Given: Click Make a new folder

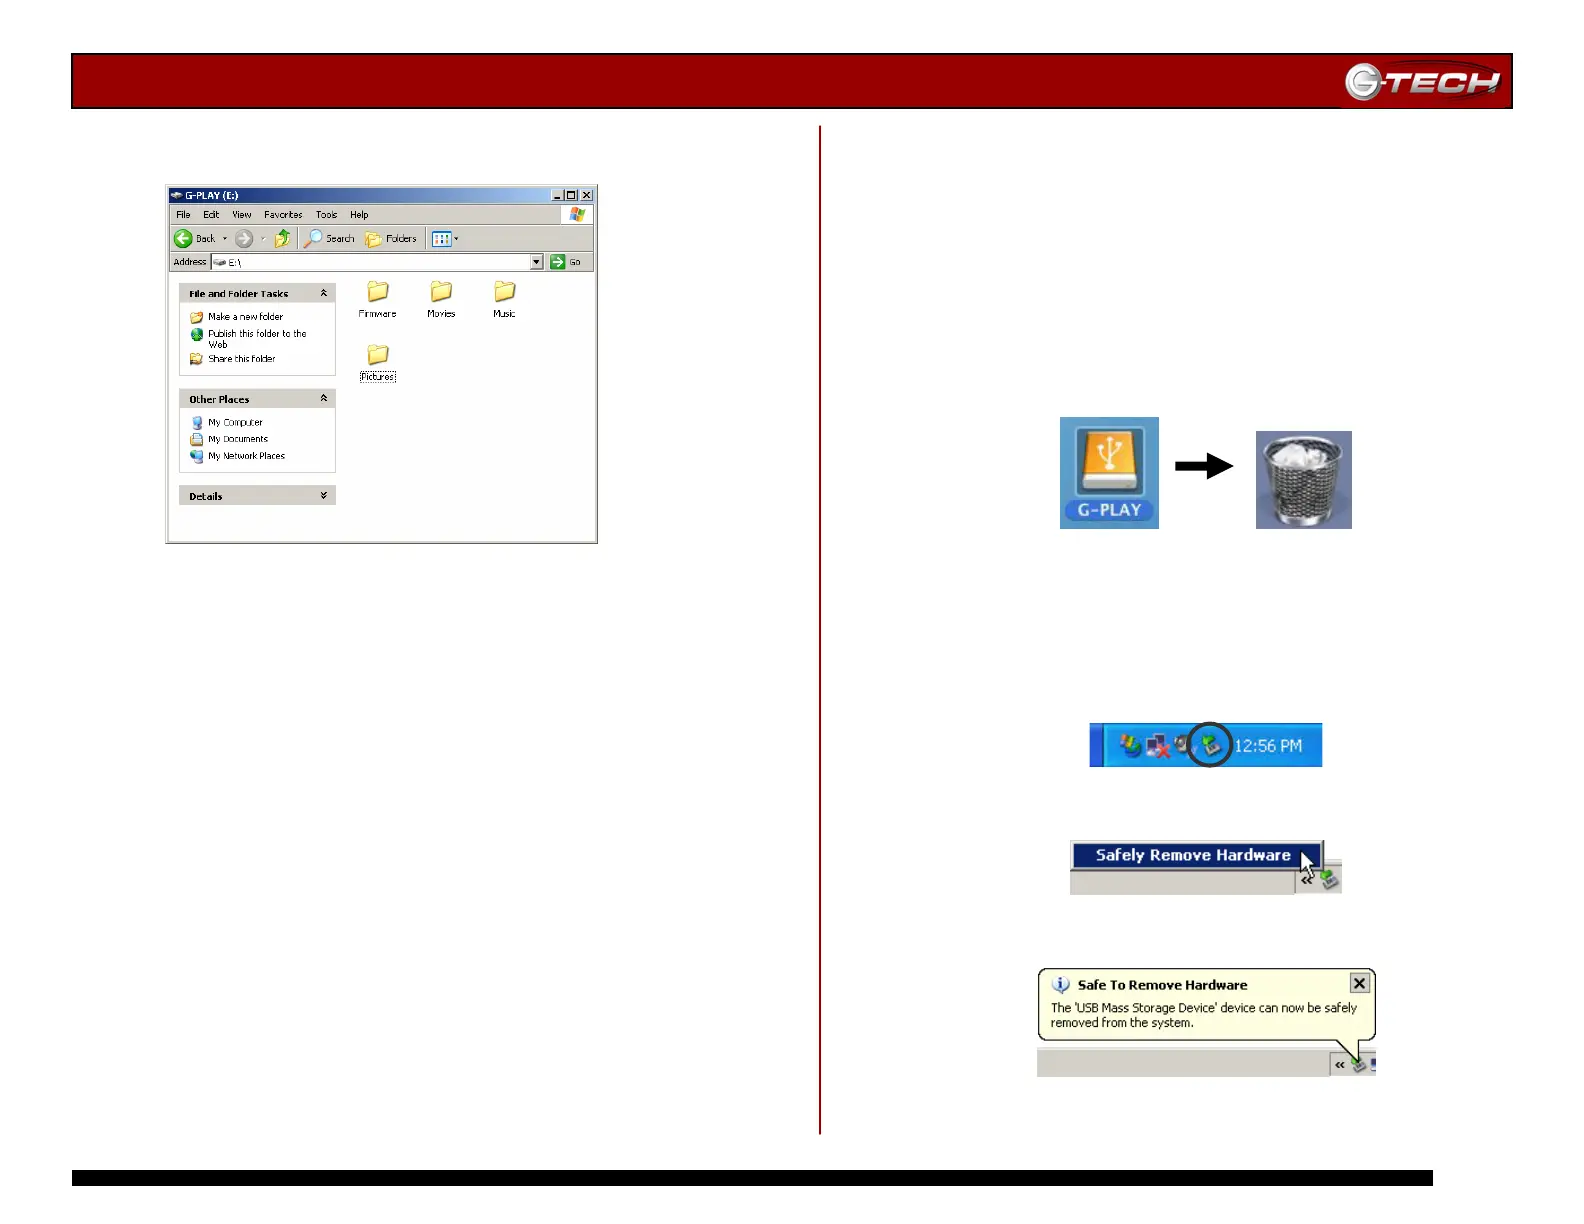Looking at the screenshot, I should pyautogui.click(x=237, y=317).
